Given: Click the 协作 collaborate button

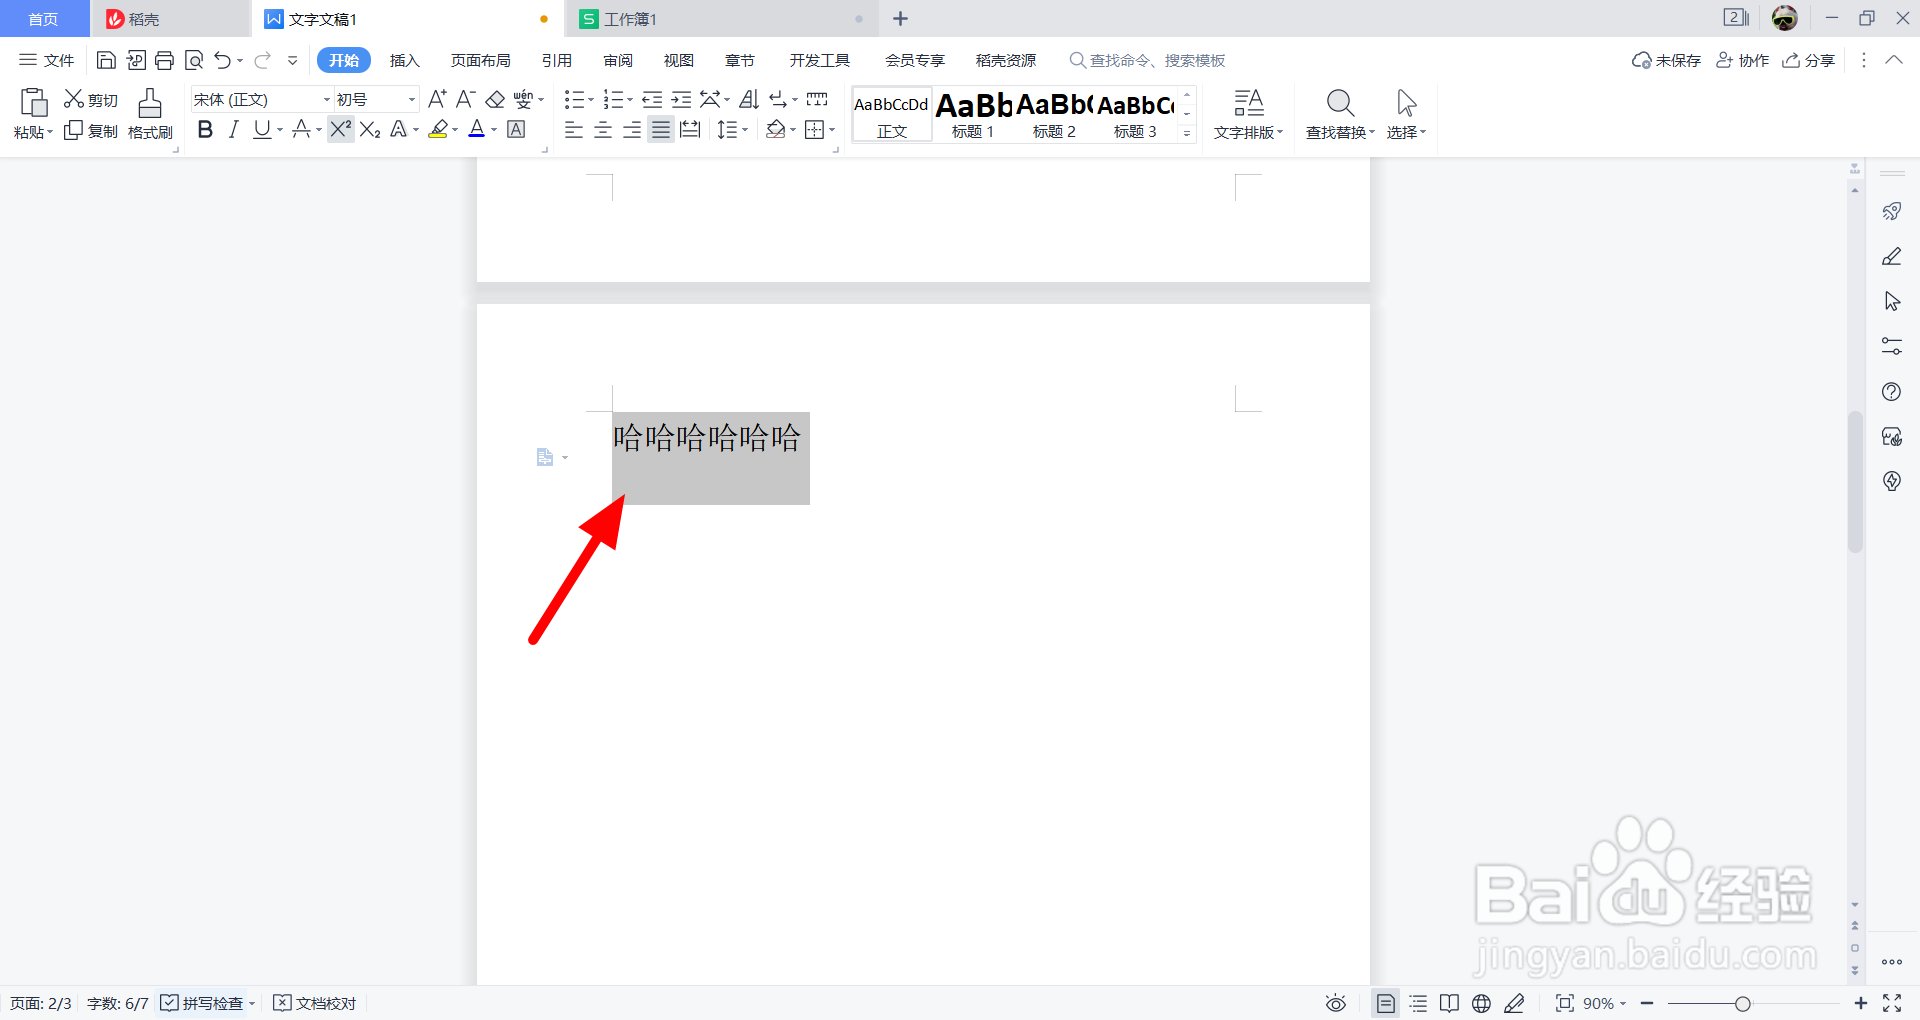Looking at the screenshot, I should 1742,61.
